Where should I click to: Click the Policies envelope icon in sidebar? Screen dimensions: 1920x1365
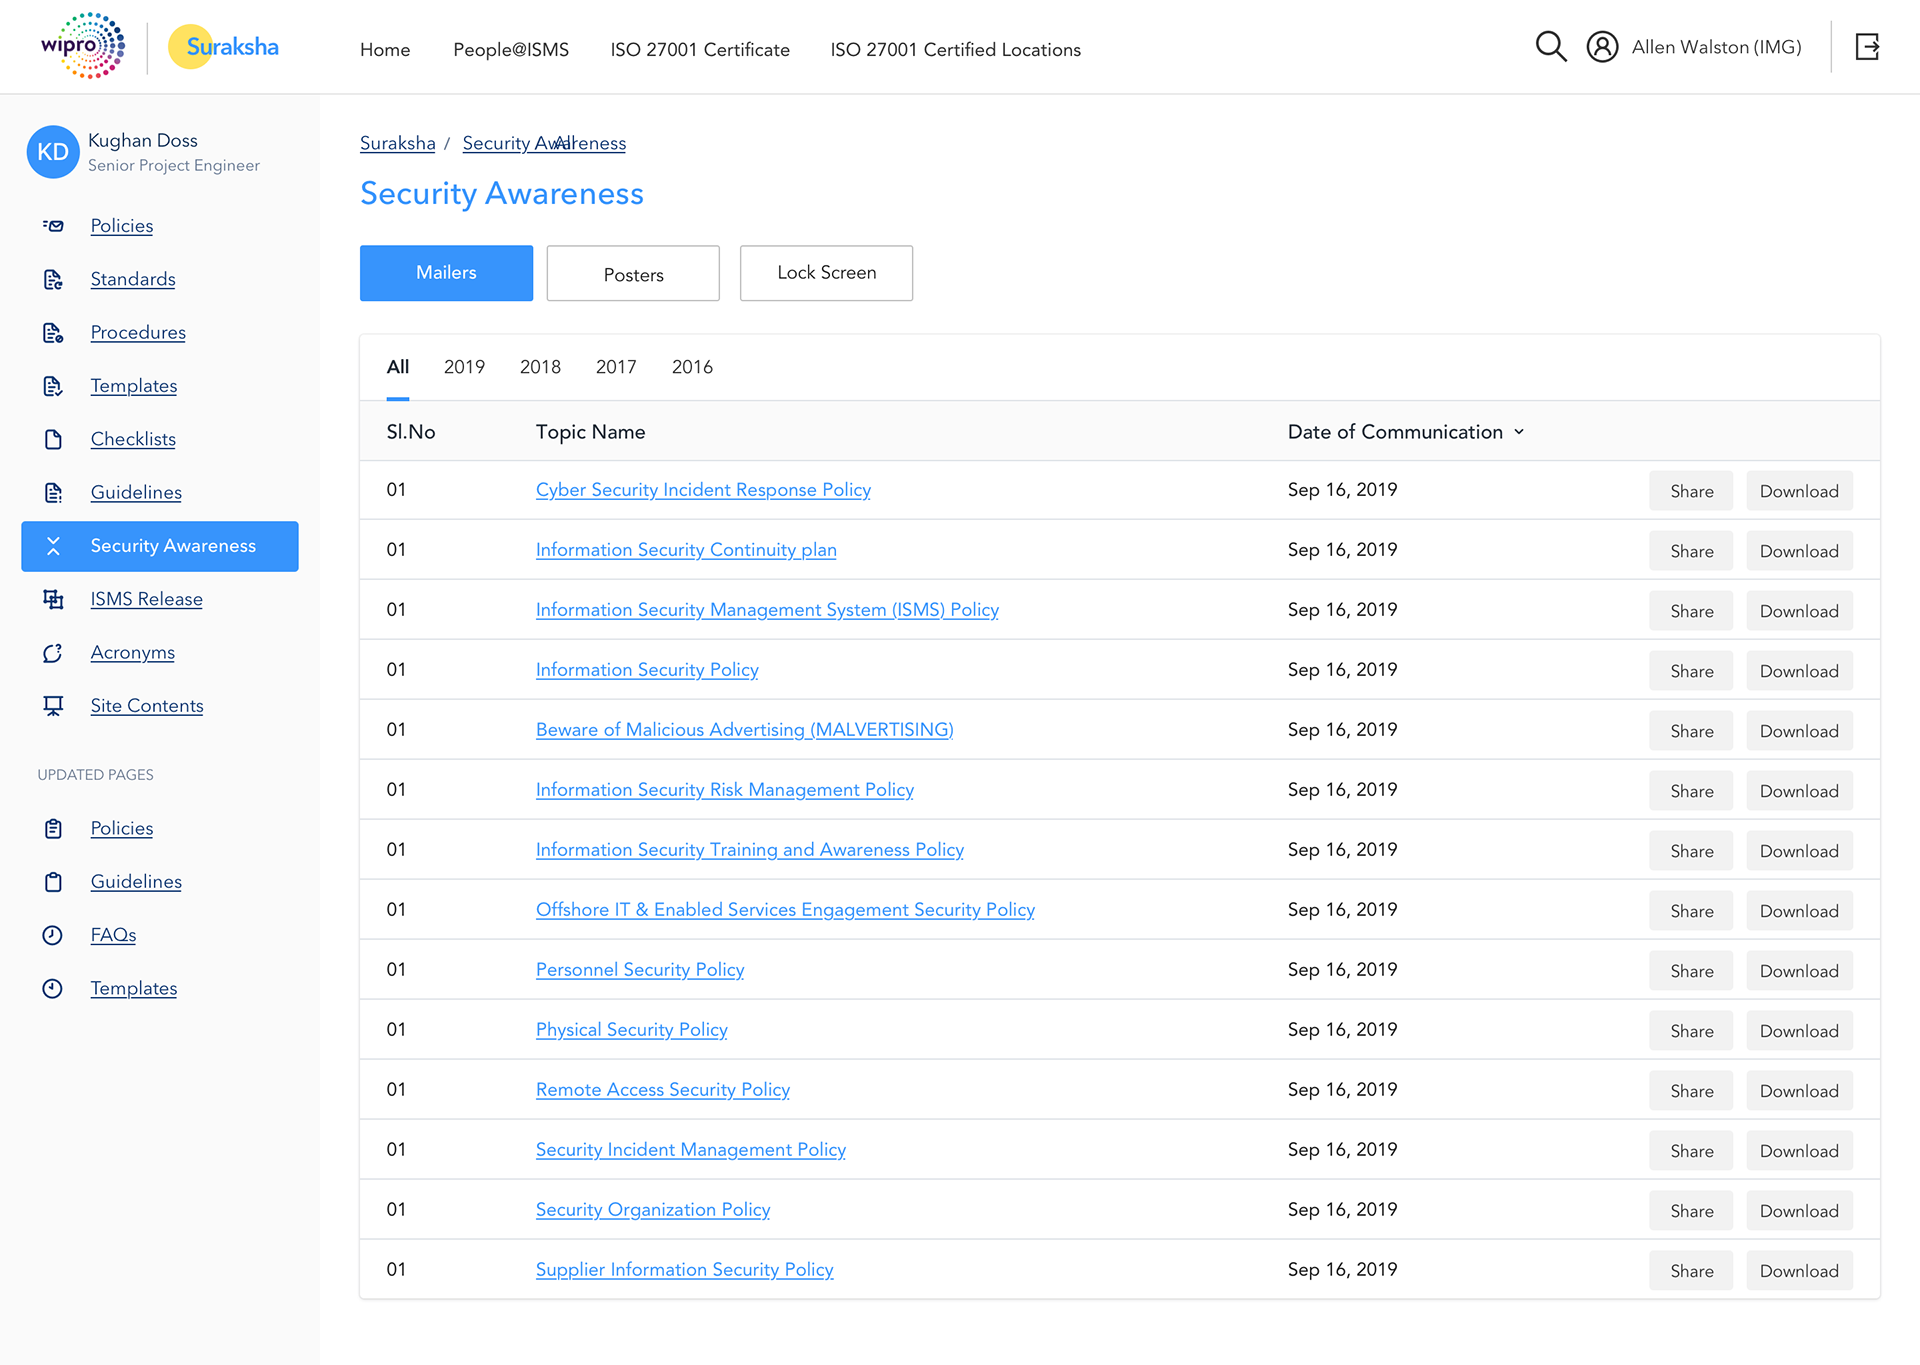53,226
